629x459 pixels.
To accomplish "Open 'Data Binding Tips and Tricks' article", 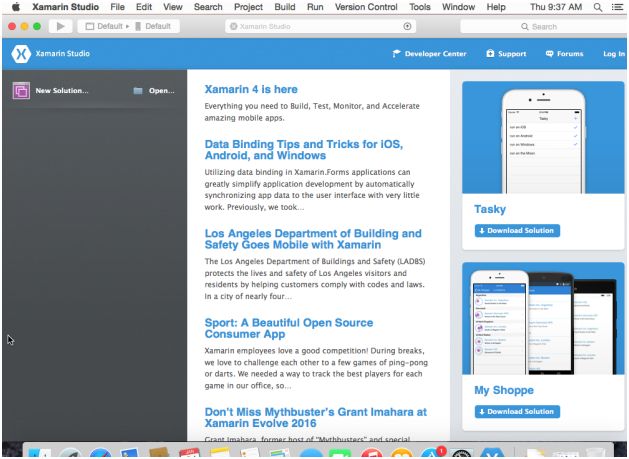I will (x=304, y=150).
